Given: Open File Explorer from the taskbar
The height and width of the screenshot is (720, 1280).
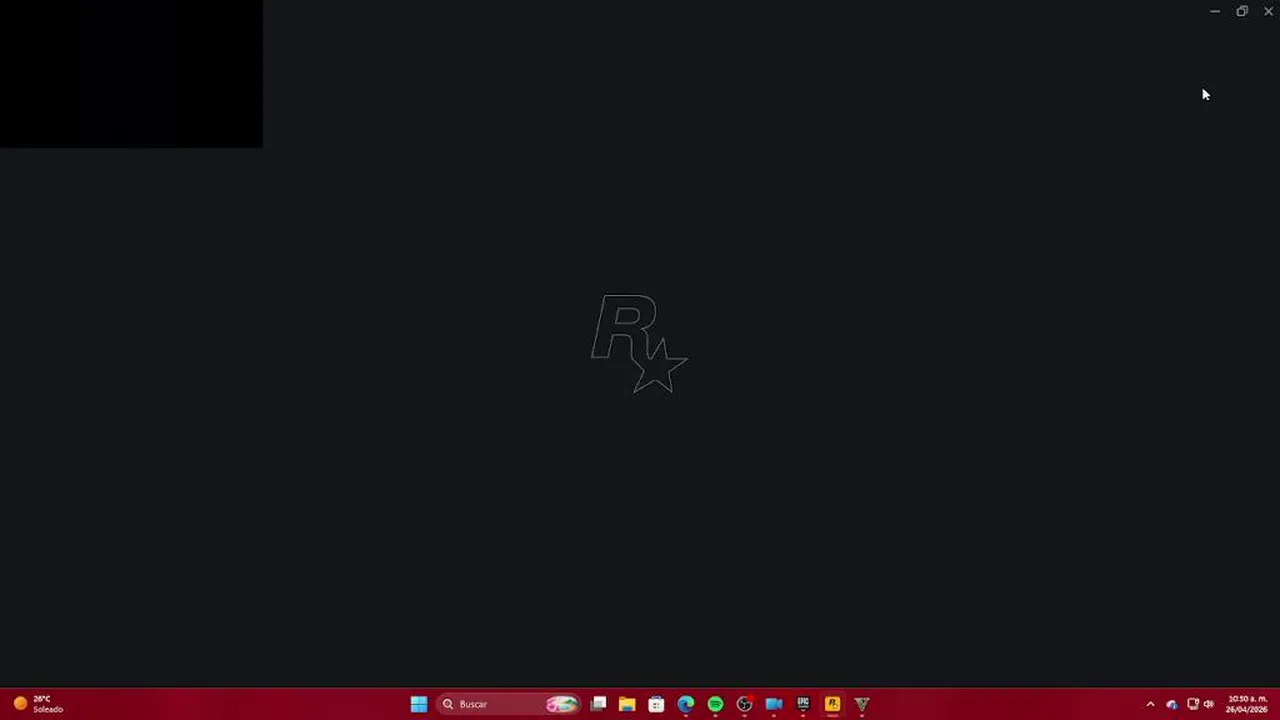Looking at the screenshot, I should (627, 704).
